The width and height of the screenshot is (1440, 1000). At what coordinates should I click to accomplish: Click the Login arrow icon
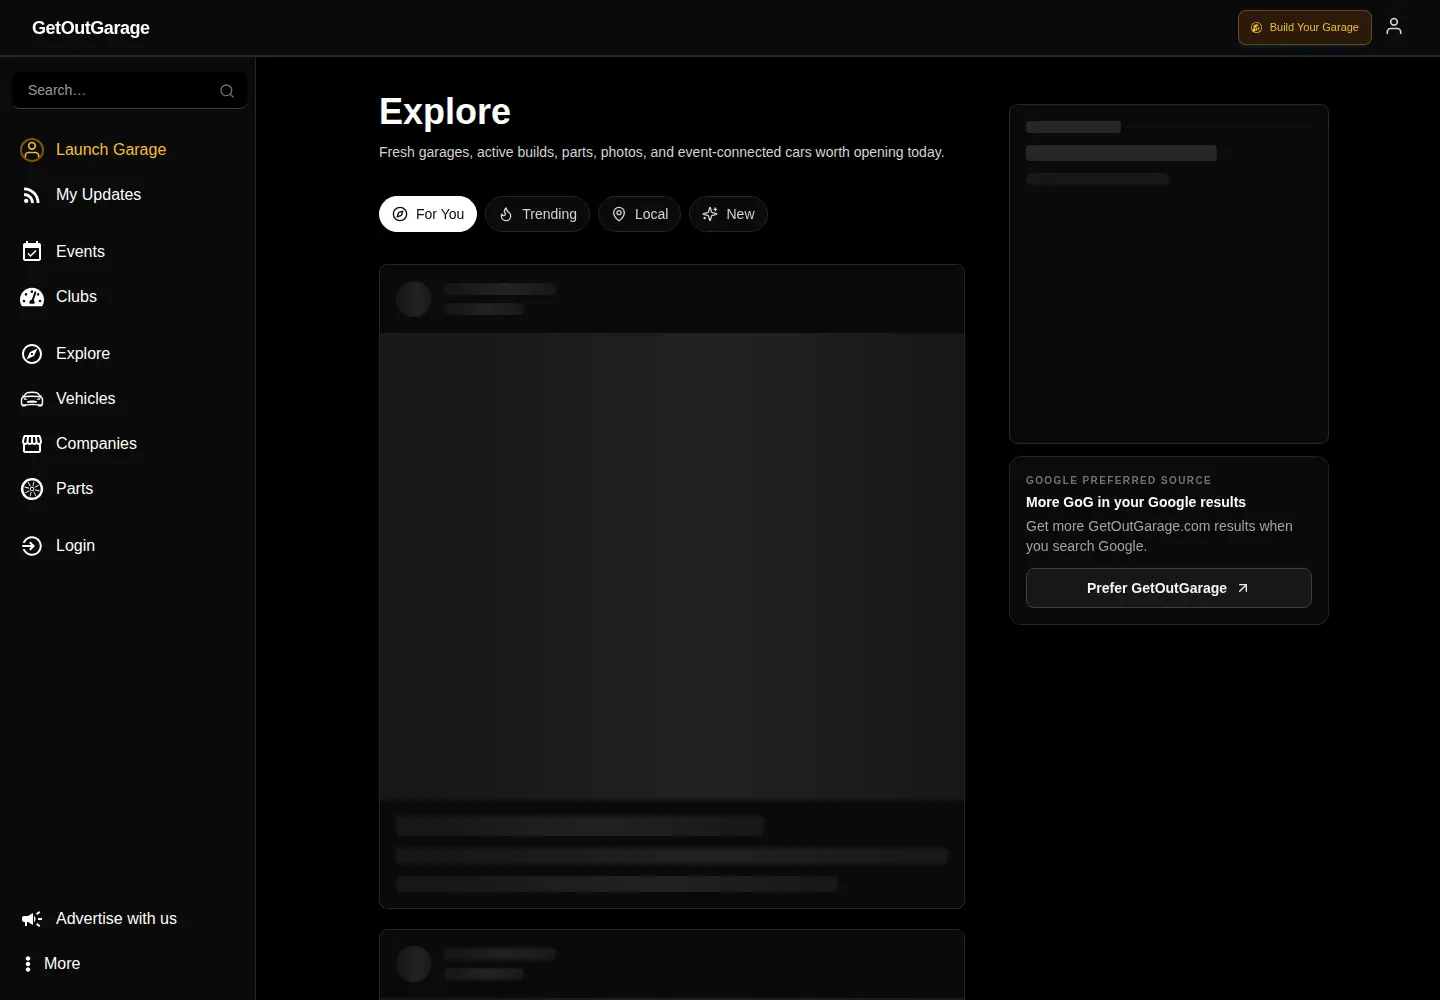point(32,546)
